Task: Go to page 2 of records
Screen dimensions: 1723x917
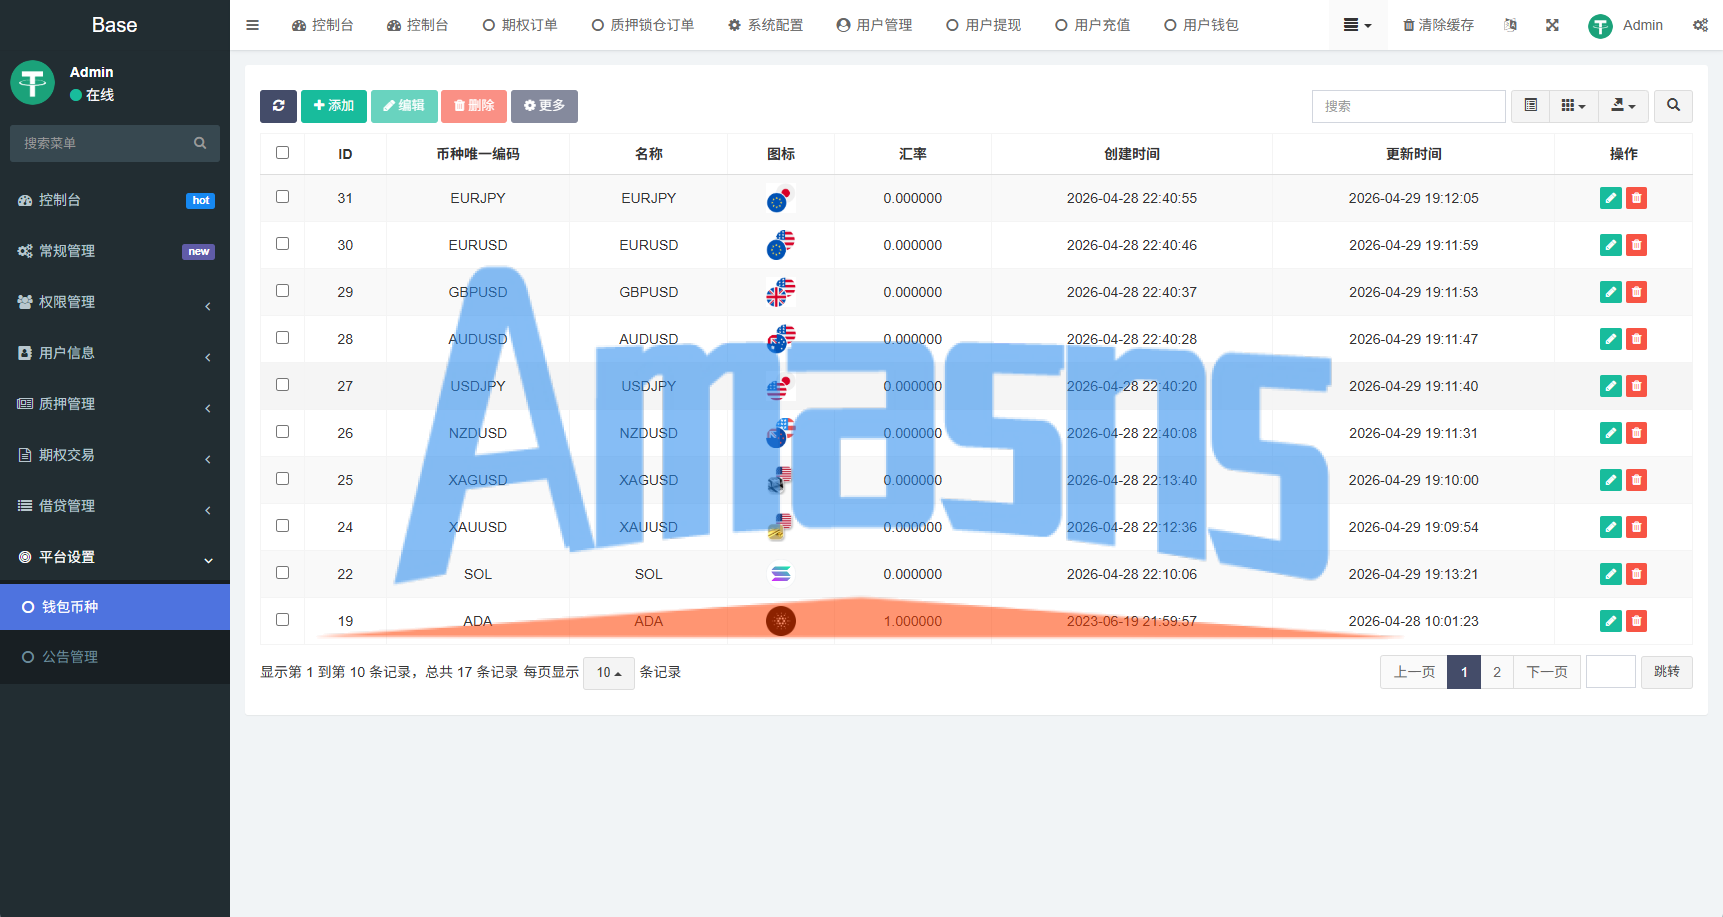Action: pos(1497,672)
